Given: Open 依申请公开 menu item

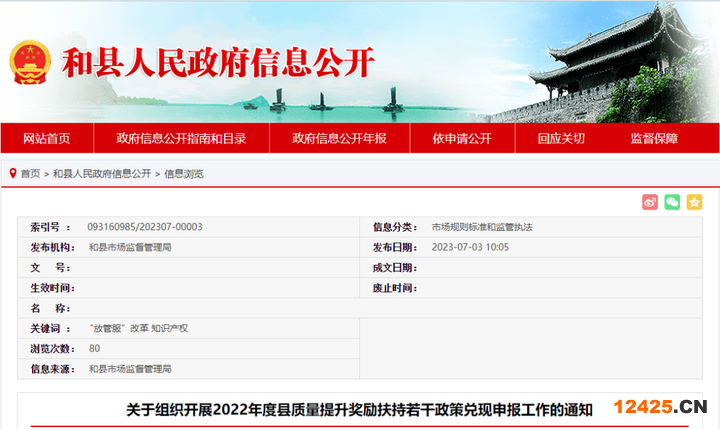Looking at the screenshot, I should point(462,138).
